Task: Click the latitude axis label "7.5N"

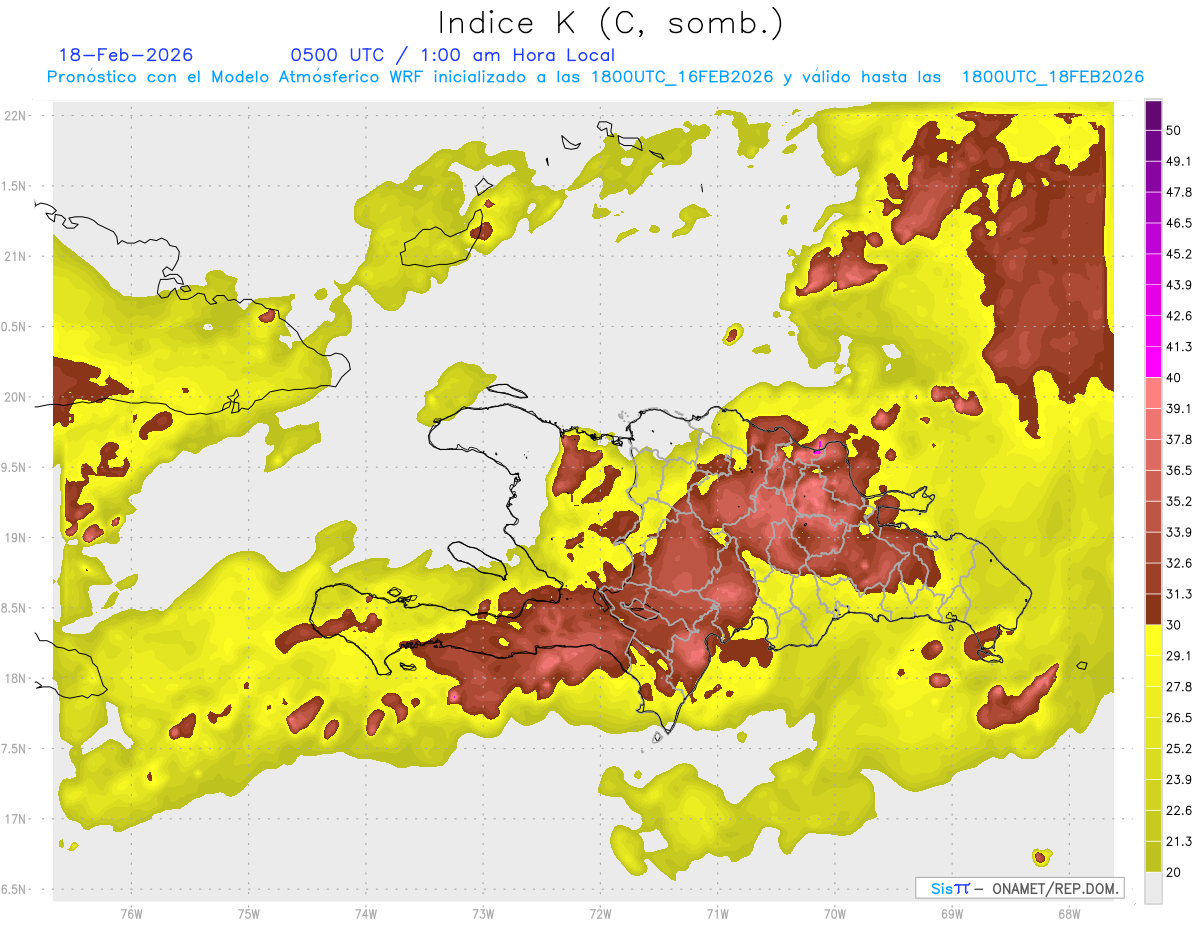Action: click(15, 749)
